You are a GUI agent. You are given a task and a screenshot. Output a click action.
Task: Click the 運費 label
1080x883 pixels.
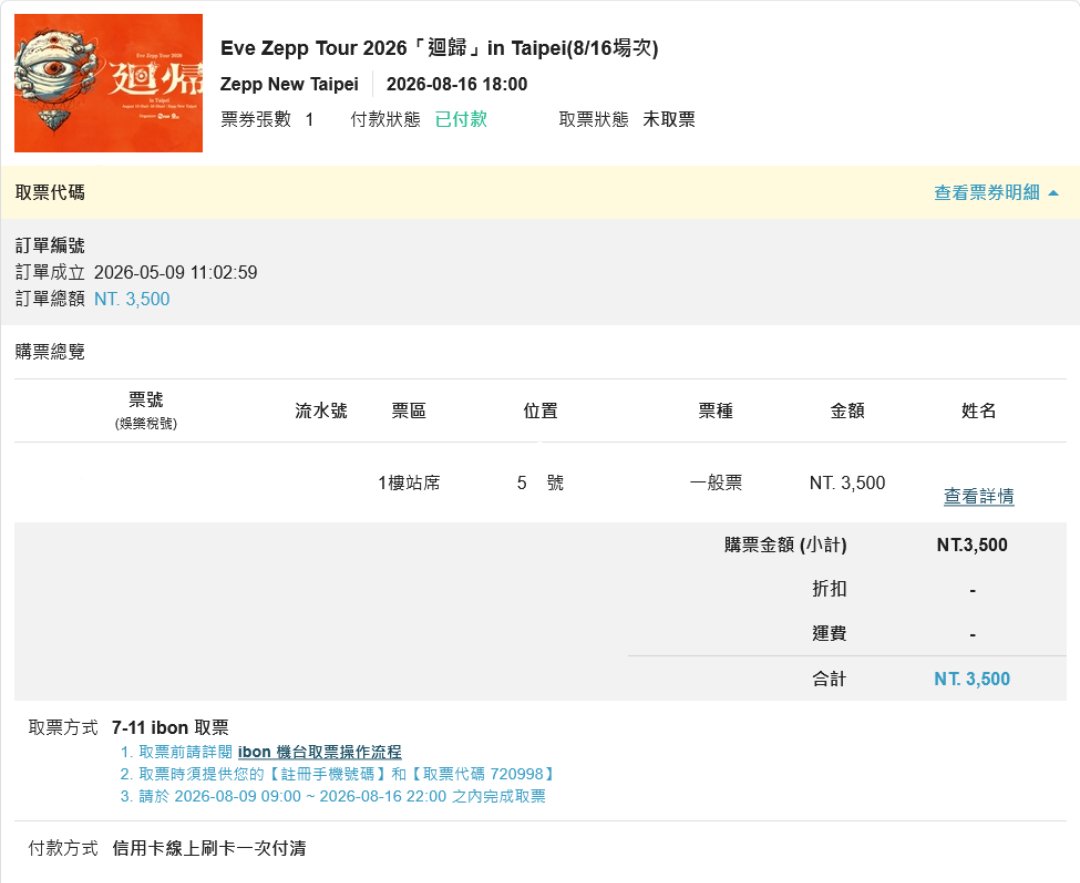click(x=829, y=634)
